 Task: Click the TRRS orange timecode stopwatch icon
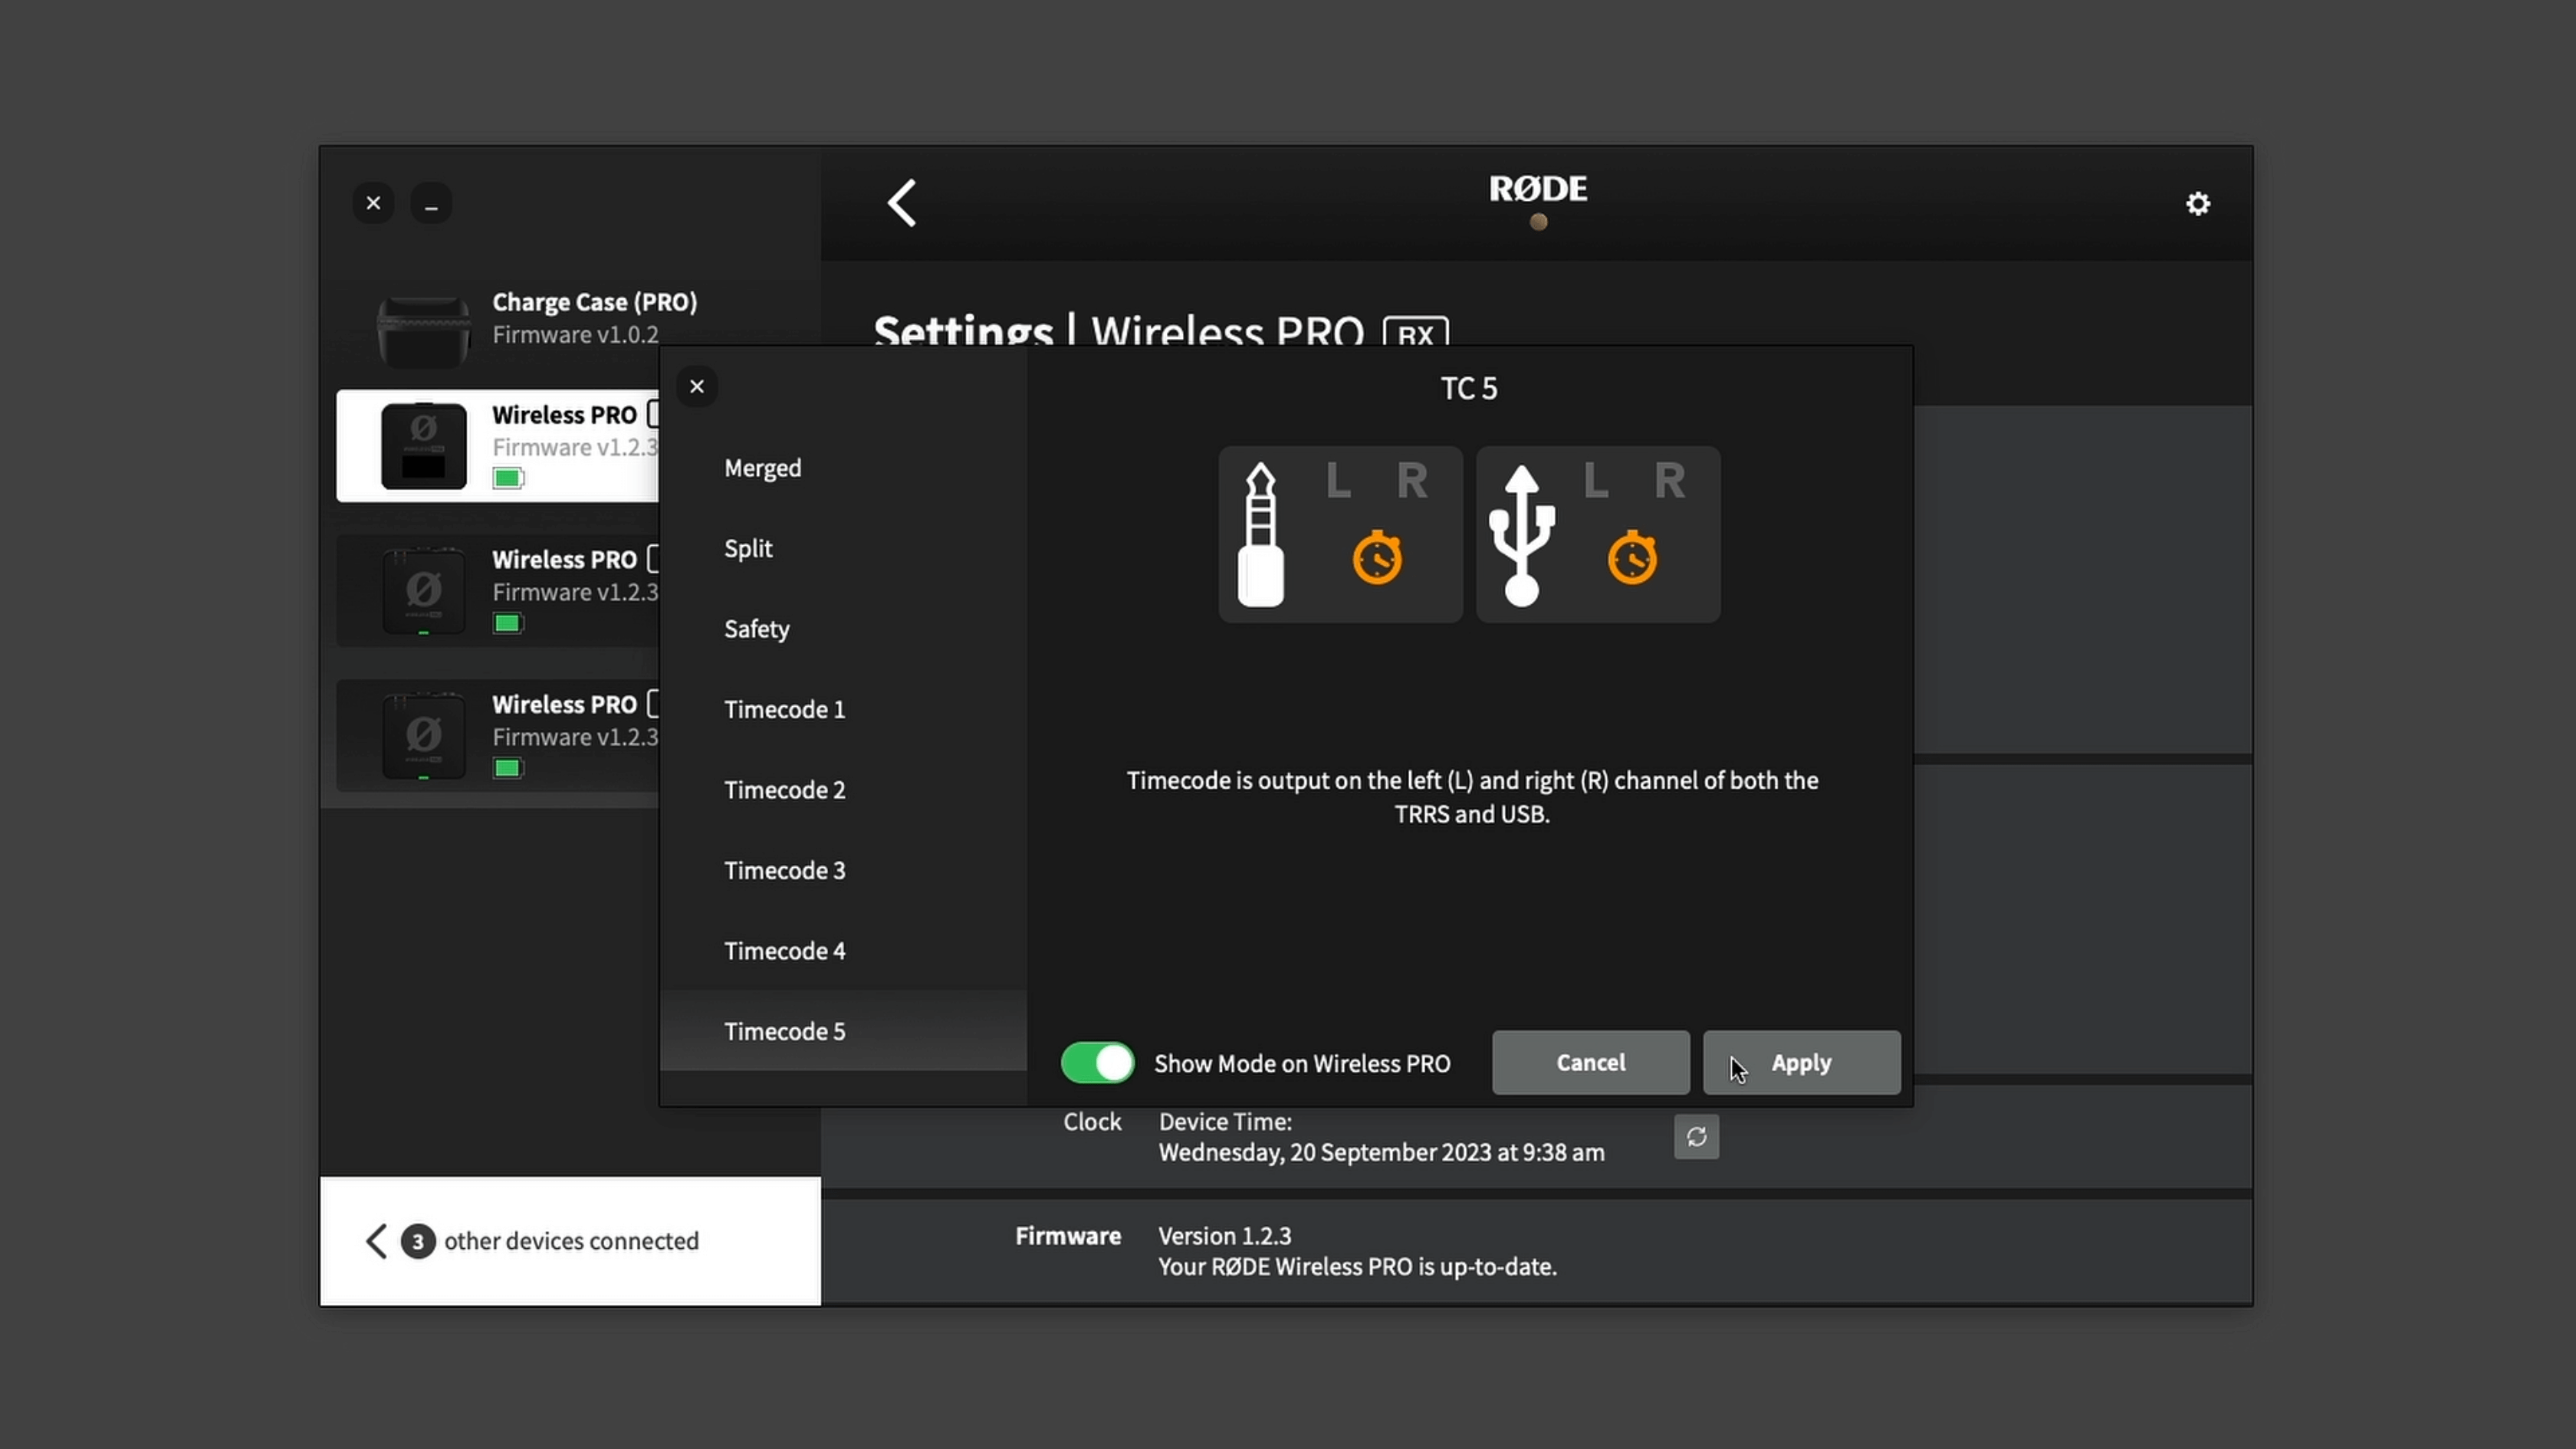pos(1377,557)
